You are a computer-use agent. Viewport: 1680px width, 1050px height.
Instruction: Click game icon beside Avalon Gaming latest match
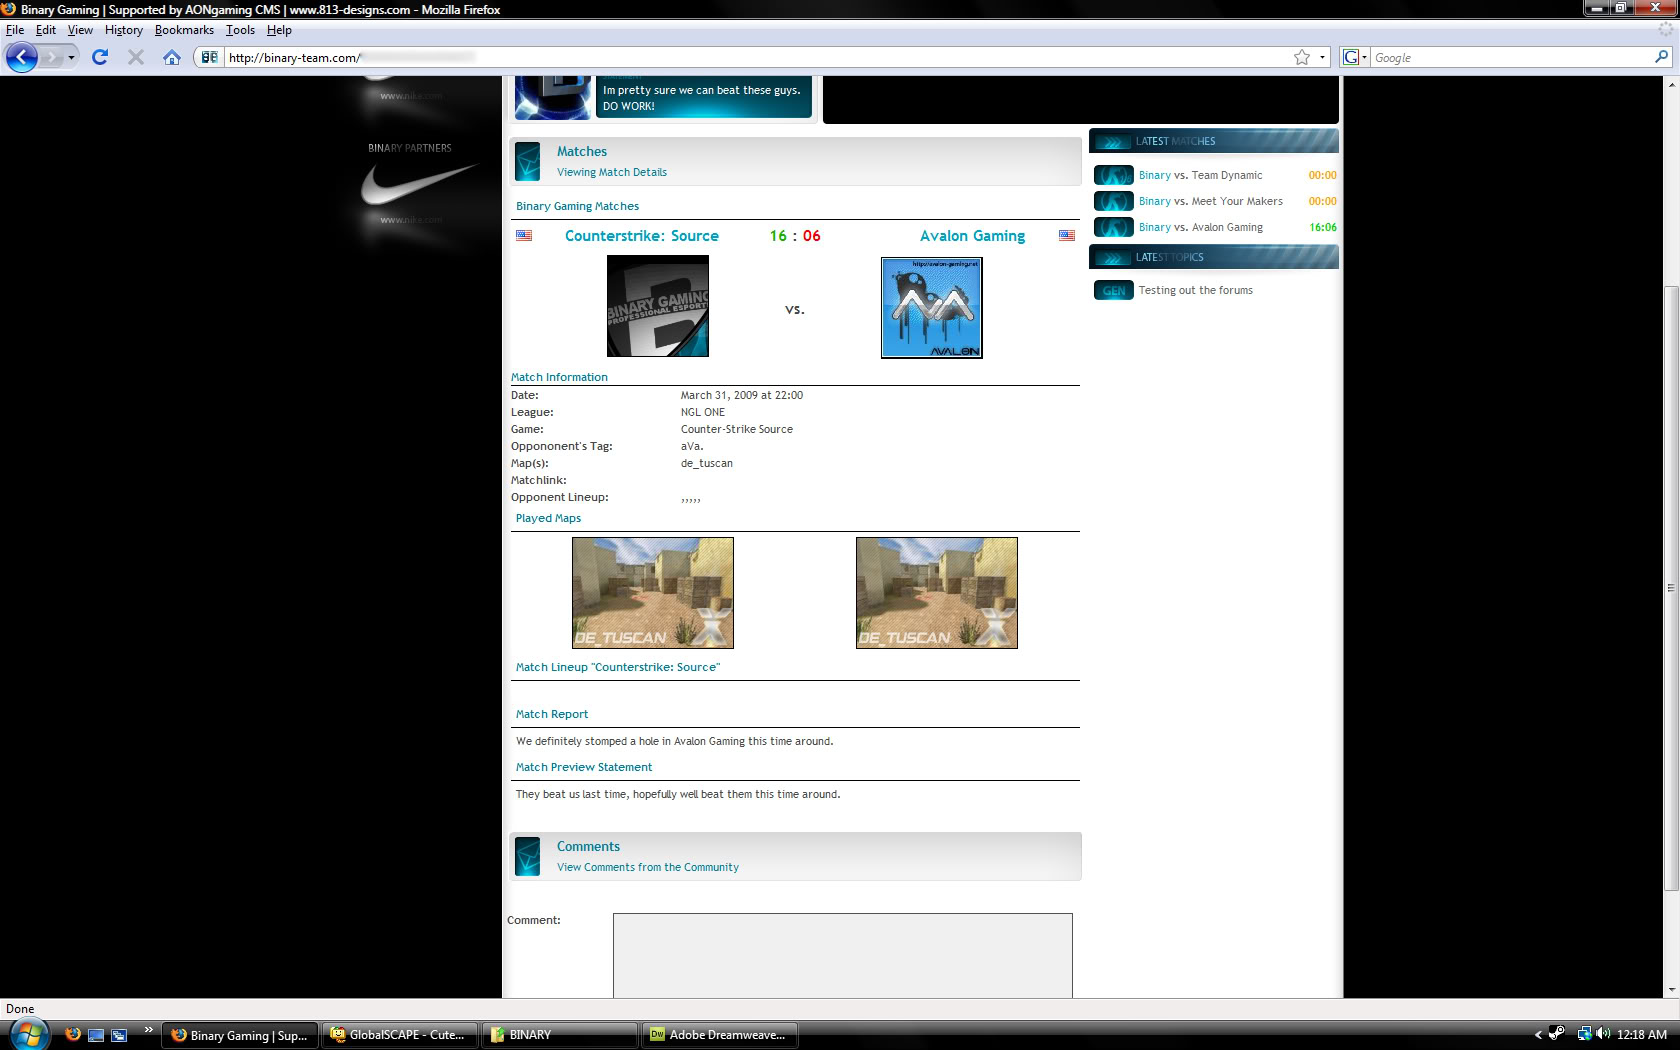(1113, 227)
